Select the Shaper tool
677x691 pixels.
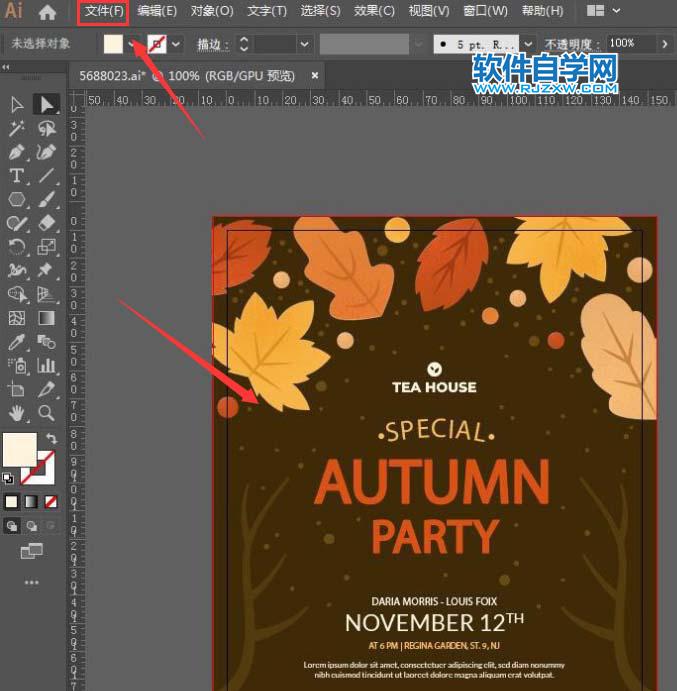pyautogui.click(x=17, y=223)
